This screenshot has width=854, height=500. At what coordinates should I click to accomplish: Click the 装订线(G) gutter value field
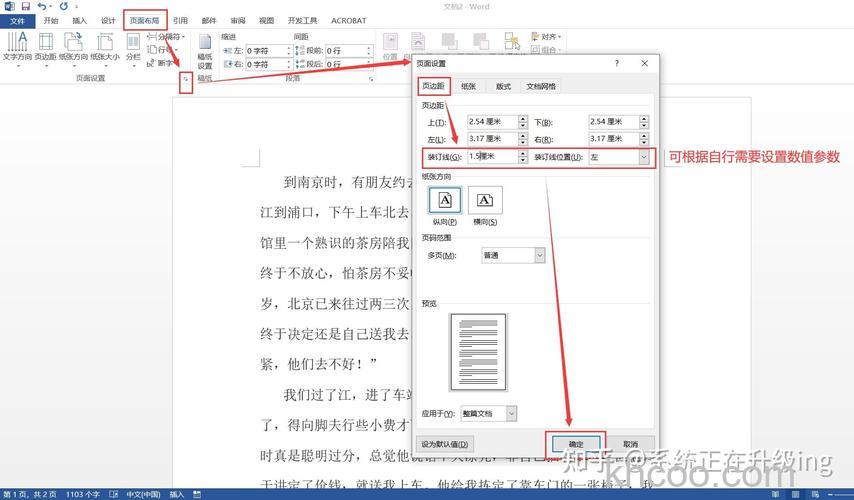tap(493, 156)
